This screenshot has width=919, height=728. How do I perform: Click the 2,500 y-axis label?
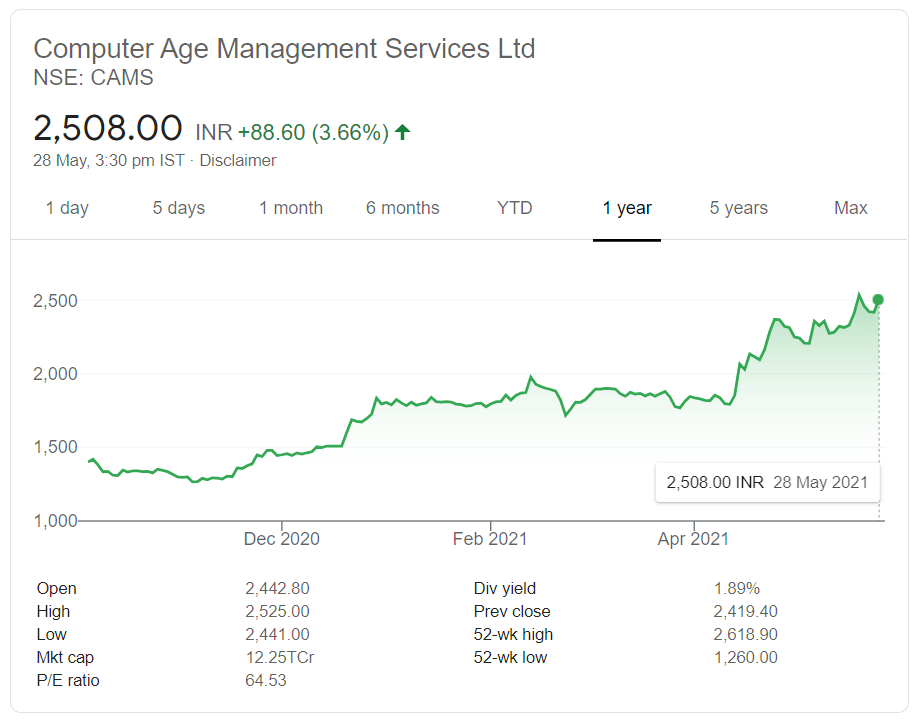(x=55, y=301)
